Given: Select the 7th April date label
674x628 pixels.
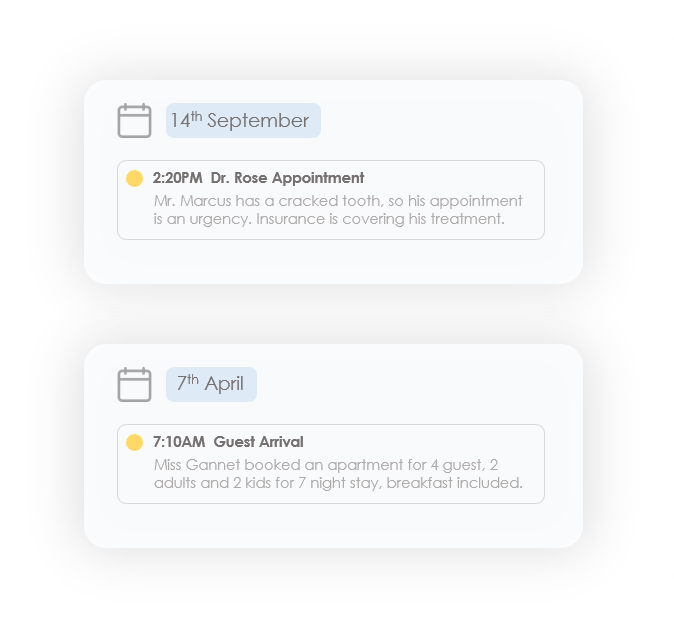Looking at the screenshot, I should coord(211,384).
